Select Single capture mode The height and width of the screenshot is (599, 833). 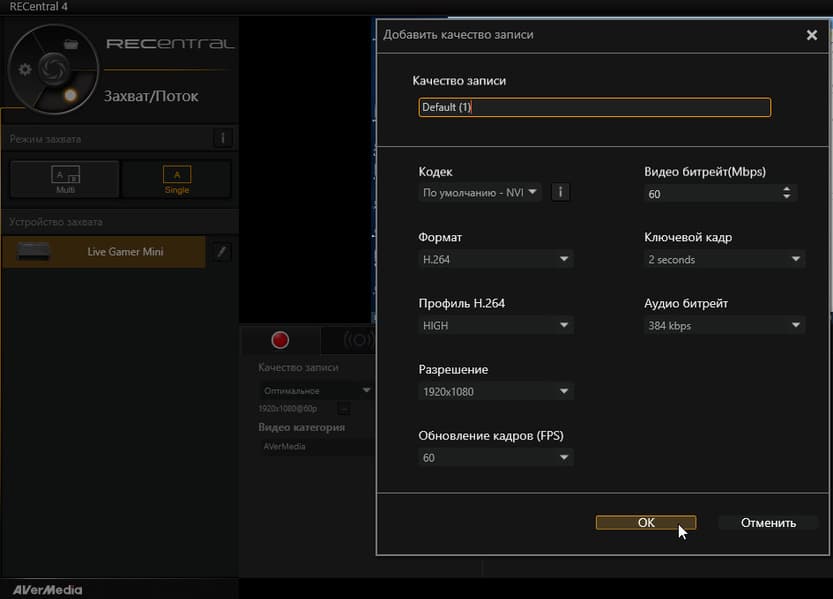tap(177, 179)
